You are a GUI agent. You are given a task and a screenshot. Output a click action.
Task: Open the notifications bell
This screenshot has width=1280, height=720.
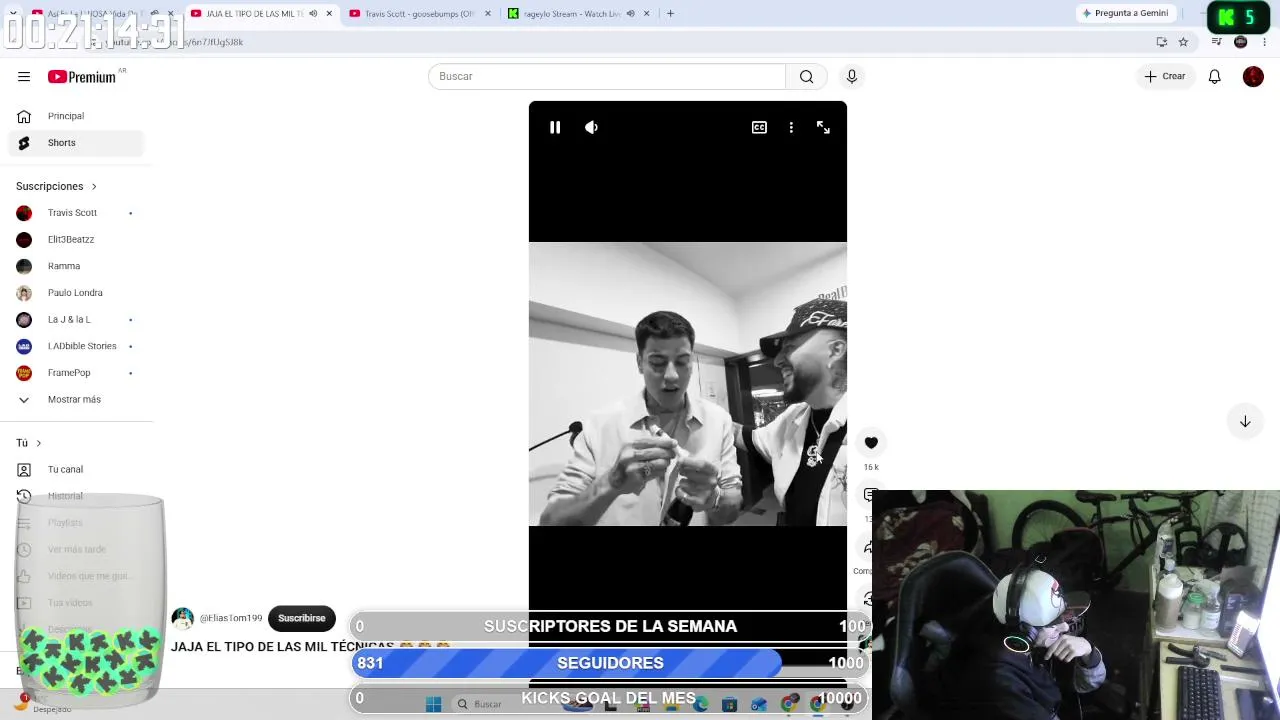coord(1215,76)
